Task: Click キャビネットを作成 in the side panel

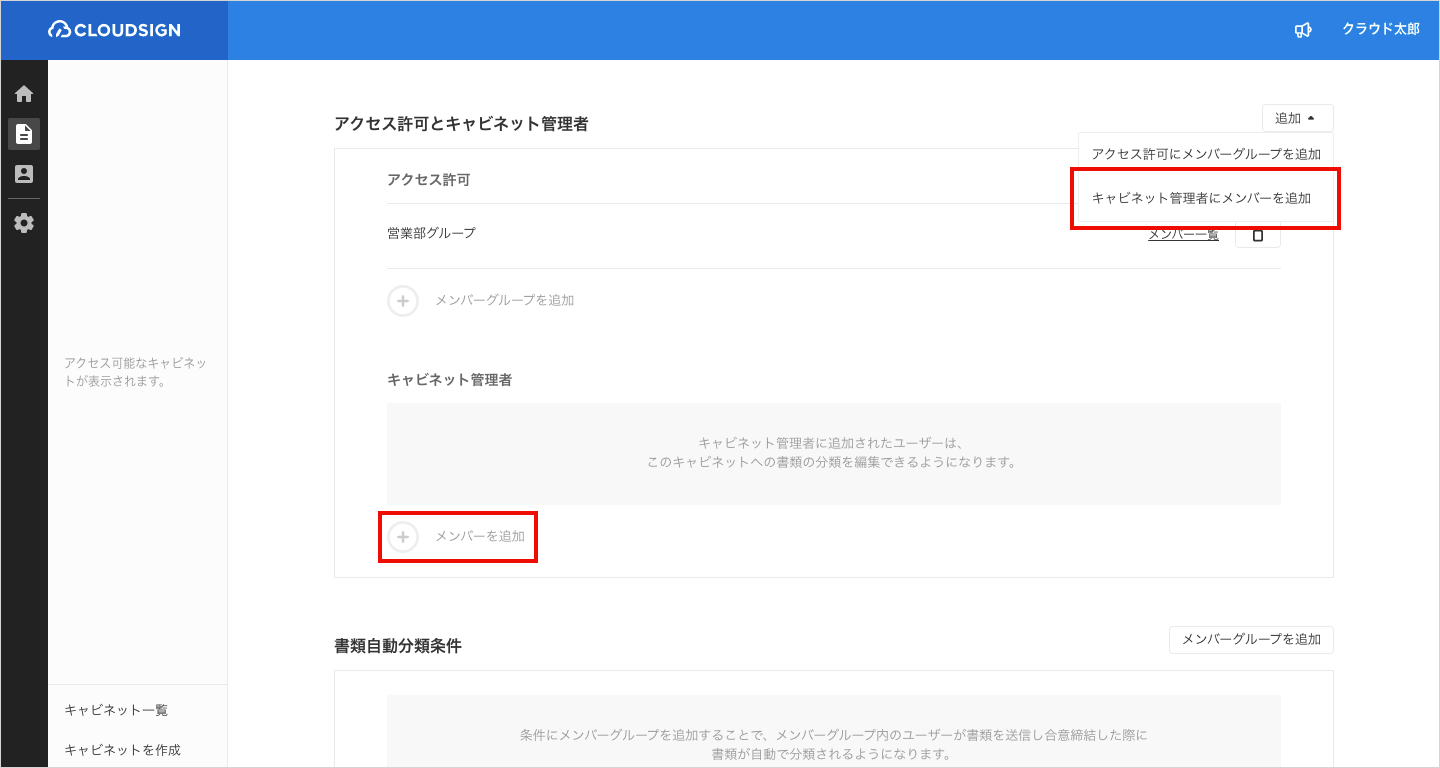Action: [x=122, y=750]
